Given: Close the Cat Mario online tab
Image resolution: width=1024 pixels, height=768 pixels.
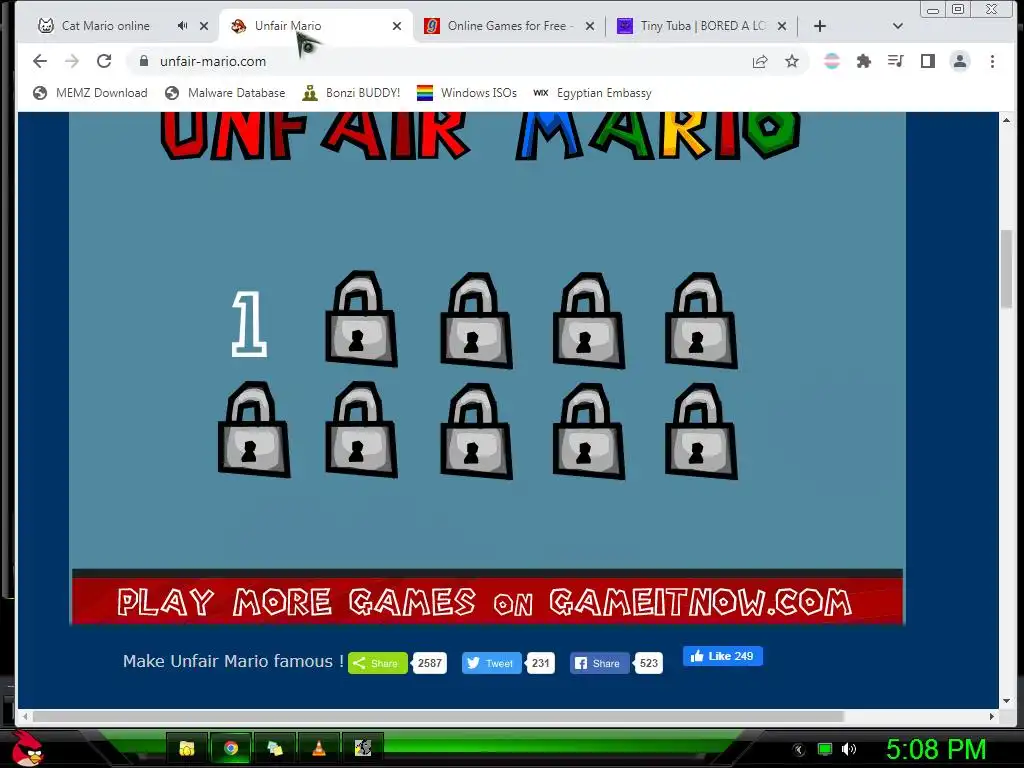Looking at the screenshot, I should point(204,26).
